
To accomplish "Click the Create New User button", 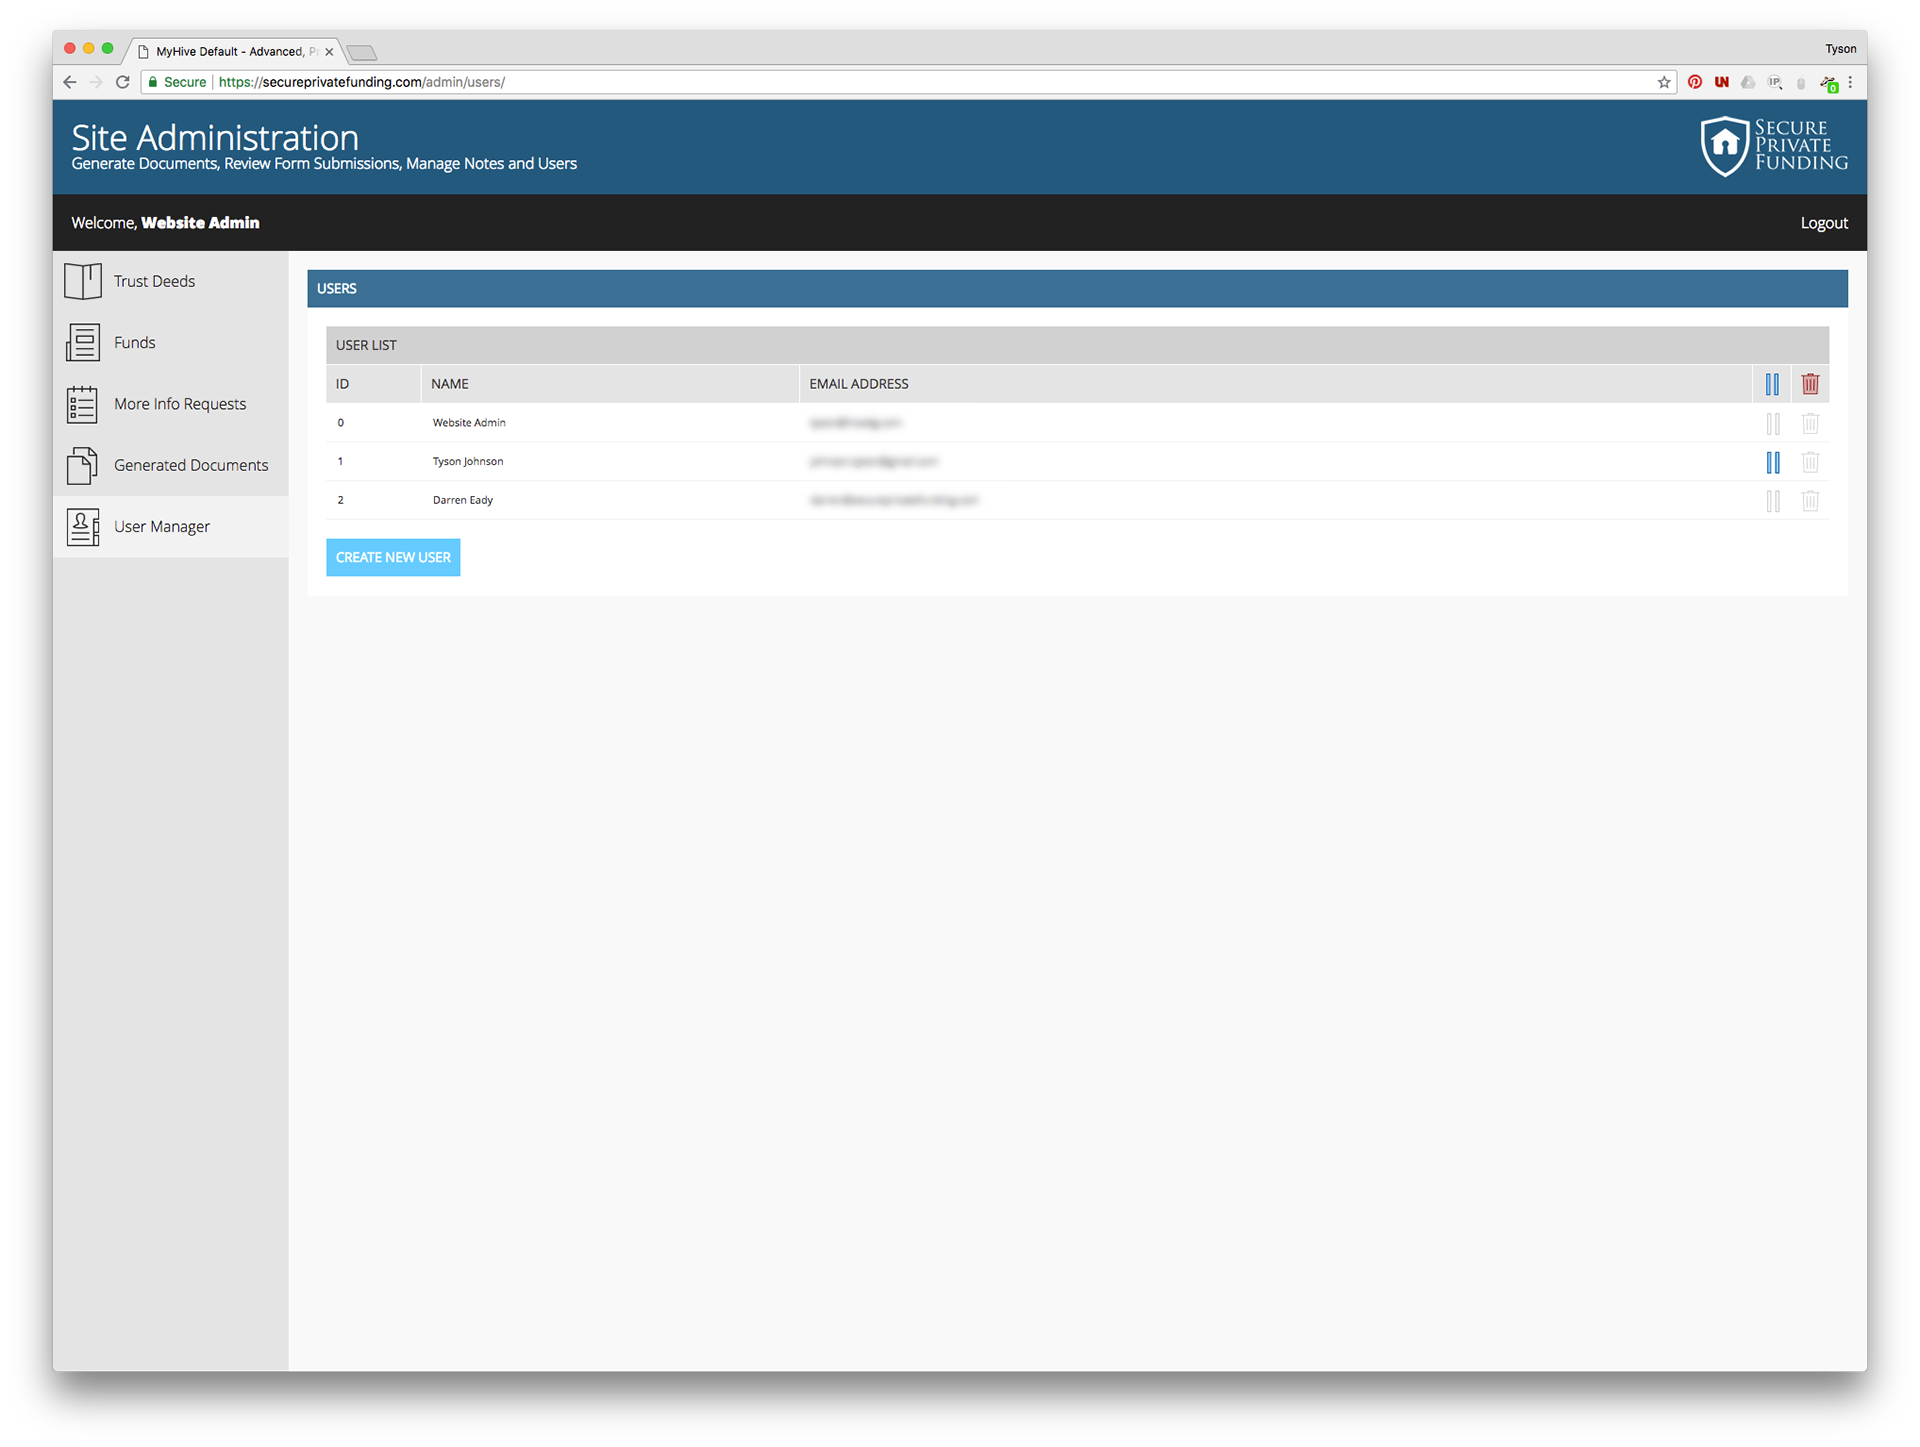I will coord(393,557).
